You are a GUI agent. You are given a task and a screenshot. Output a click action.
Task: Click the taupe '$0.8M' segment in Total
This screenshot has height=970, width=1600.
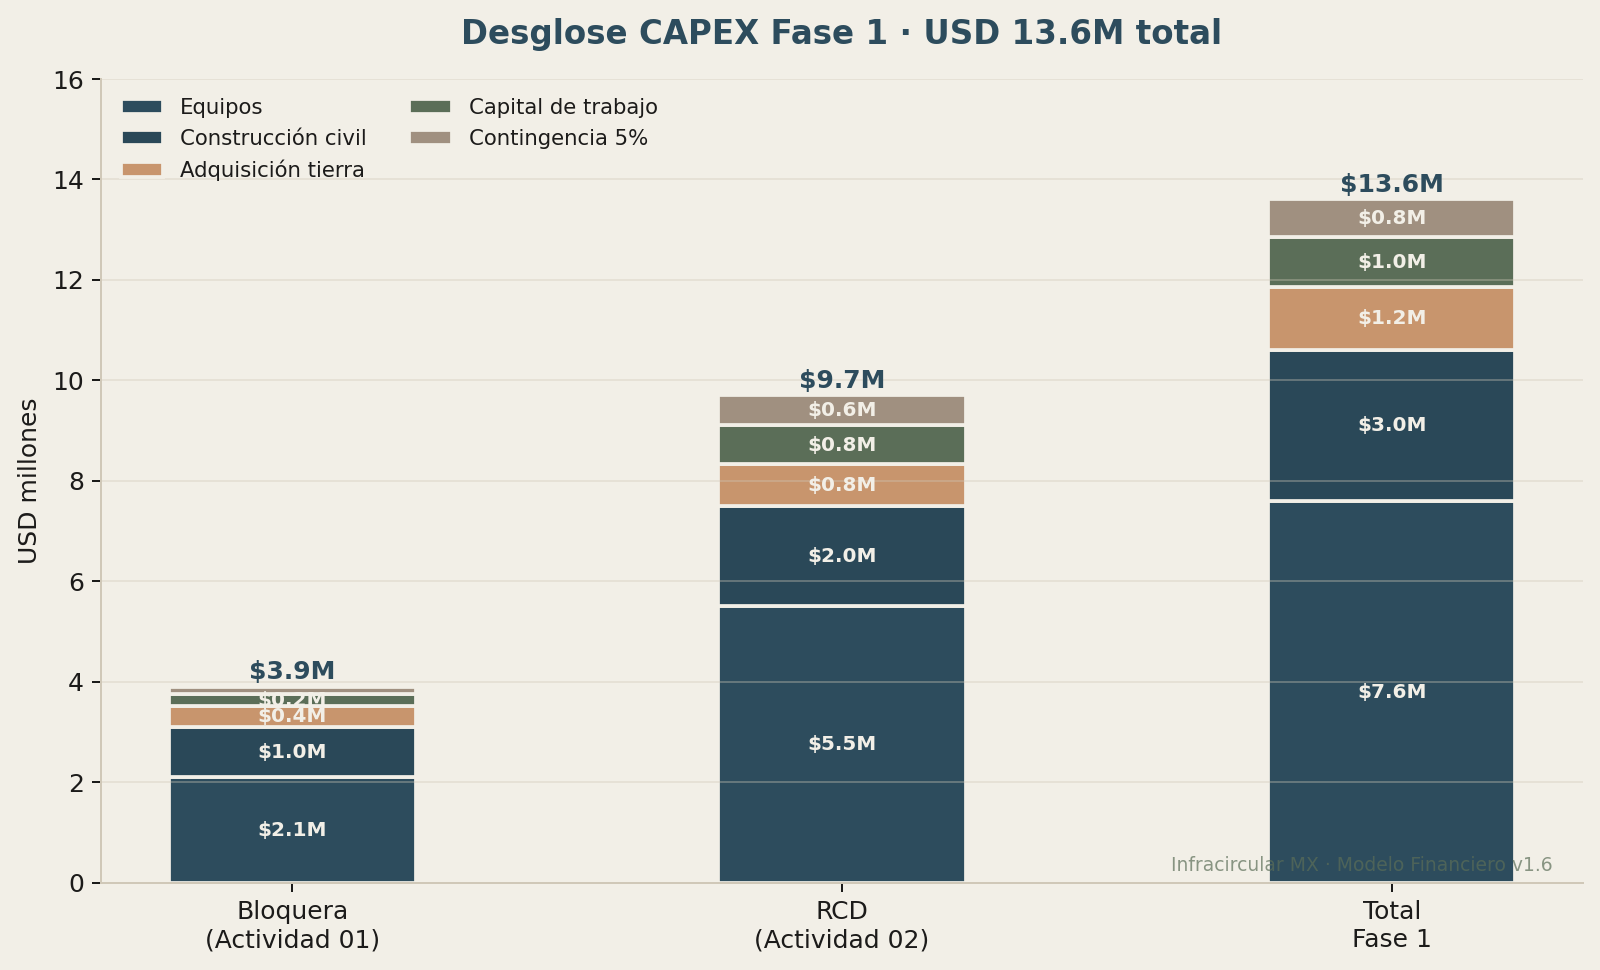[1392, 218]
